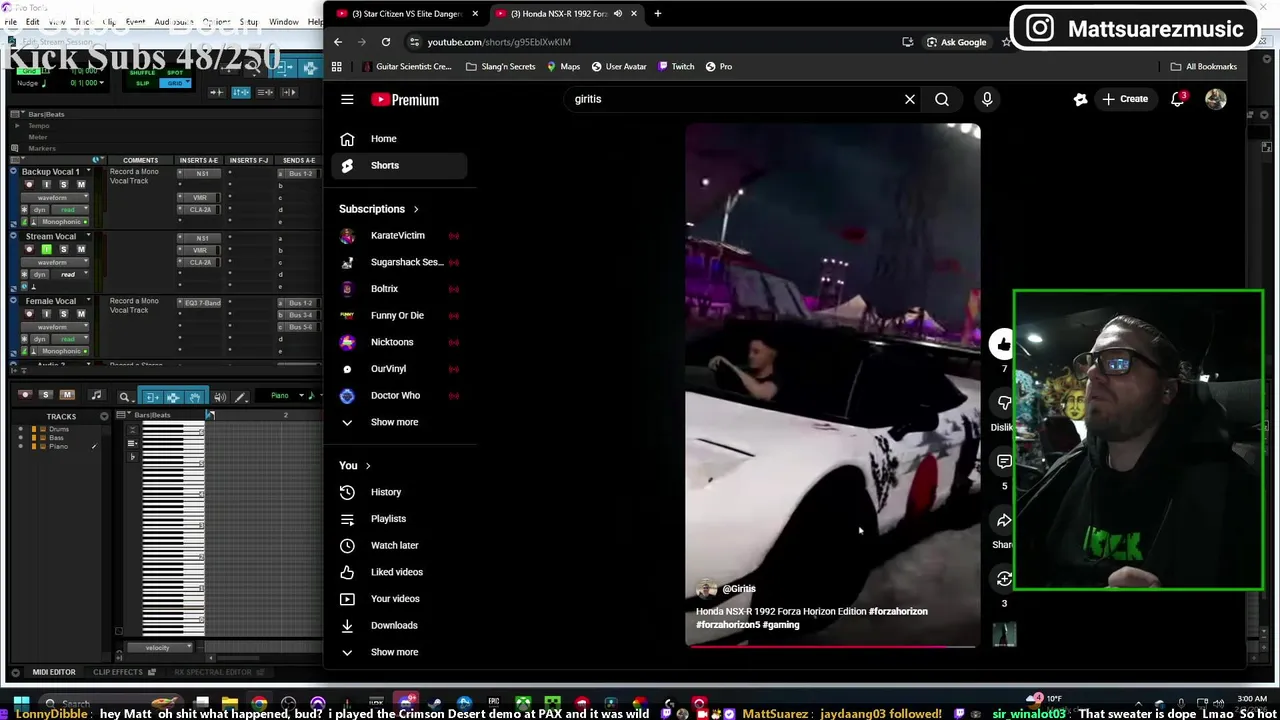Solo the Backup Vocal 1 track
Image resolution: width=1280 pixels, height=720 pixels.
pos(64,185)
